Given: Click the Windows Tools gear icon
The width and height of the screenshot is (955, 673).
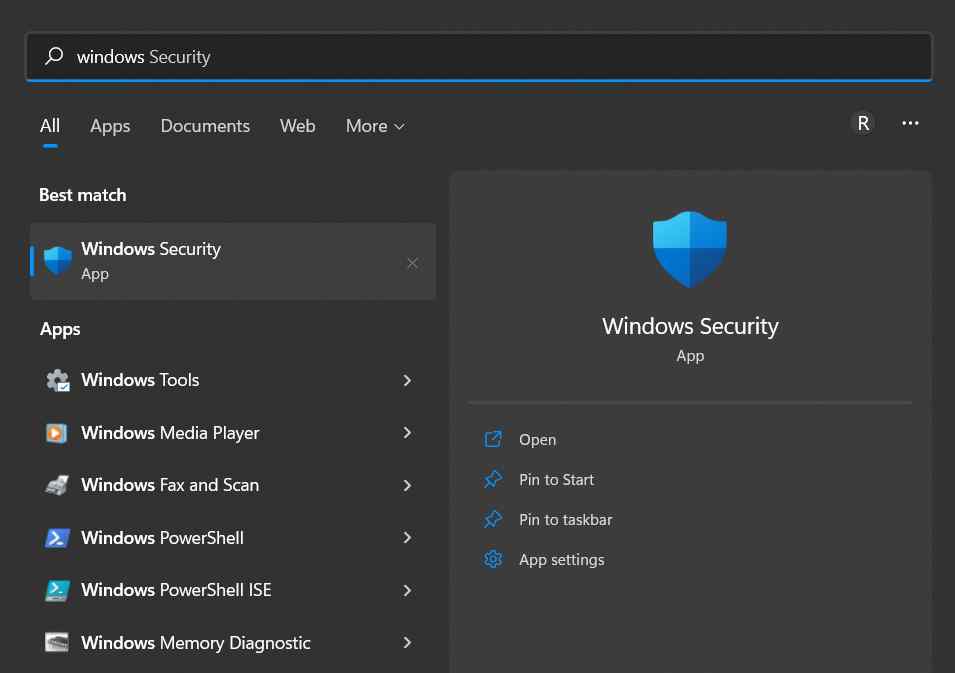Looking at the screenshot, I should click(58, 380).
